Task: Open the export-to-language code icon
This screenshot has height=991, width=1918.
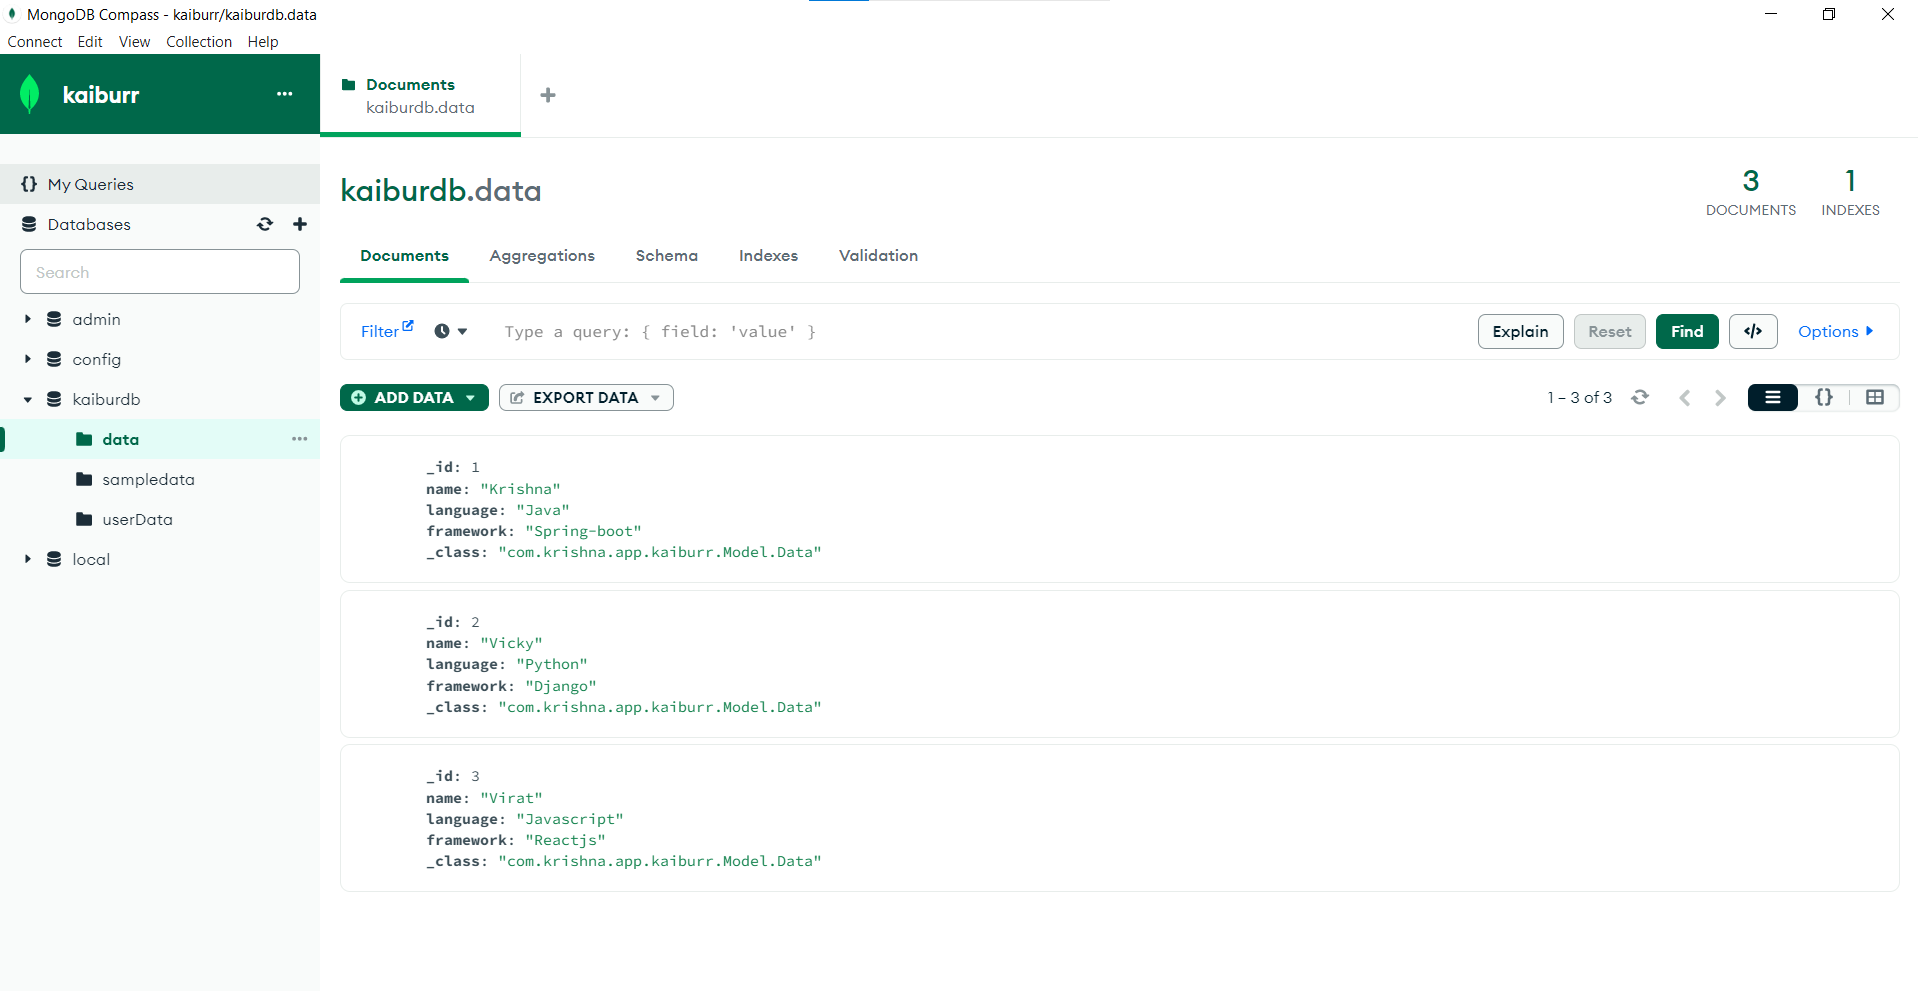Action: pos(1752,331)
